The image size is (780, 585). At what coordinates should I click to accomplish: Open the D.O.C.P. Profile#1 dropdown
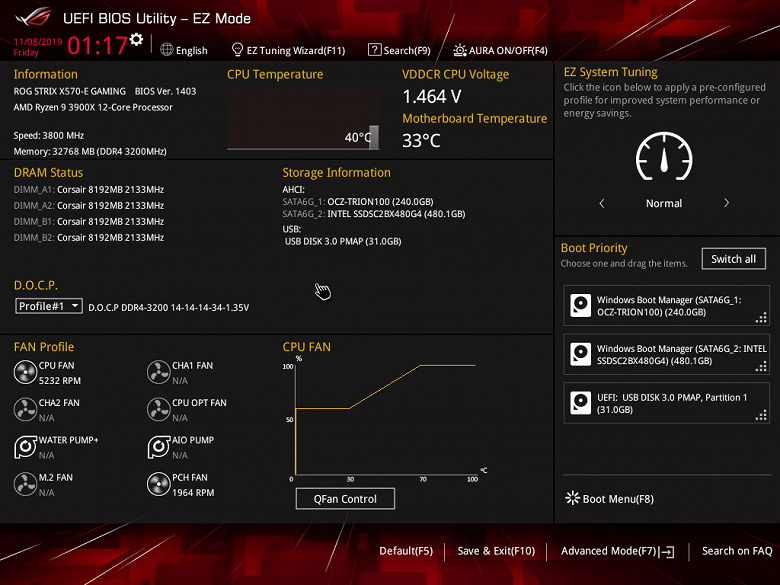pos(48,306)
